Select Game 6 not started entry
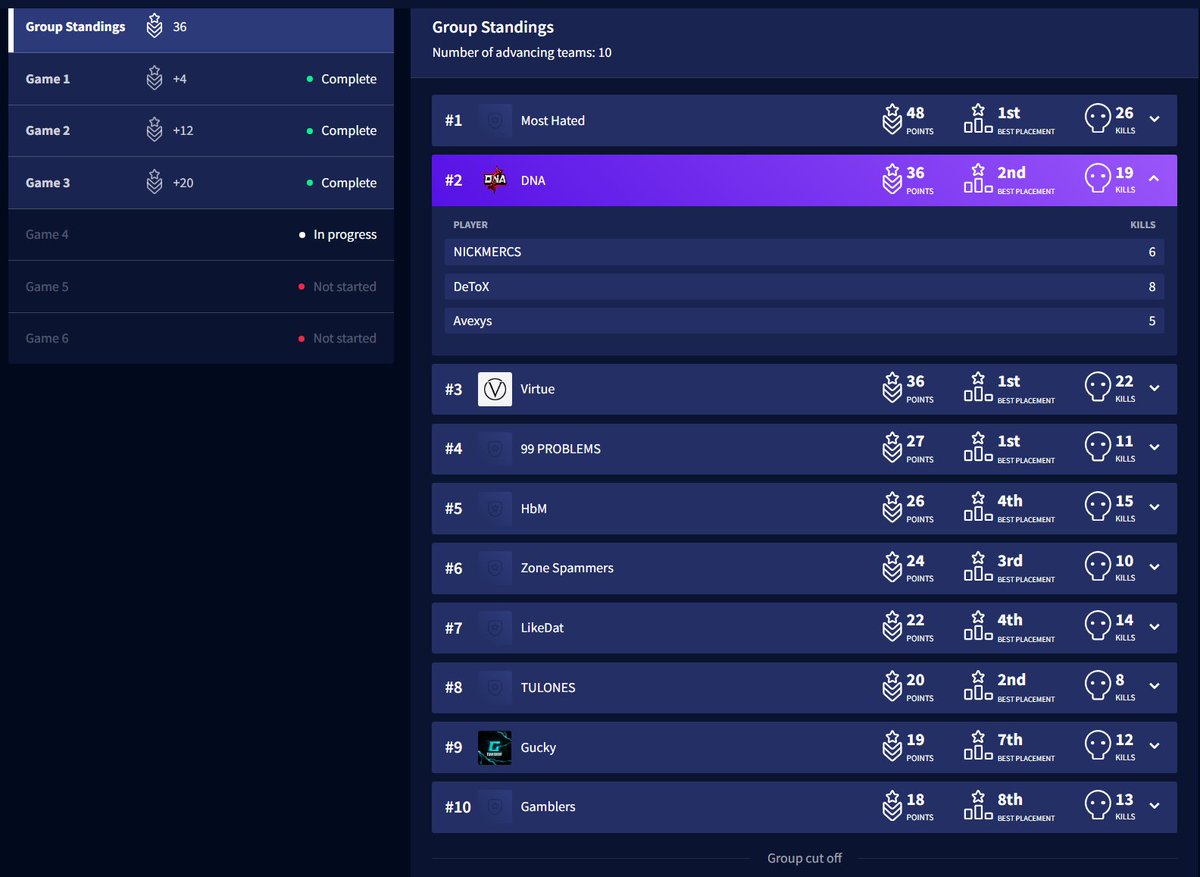1200x877 pixels. point(201,338)
